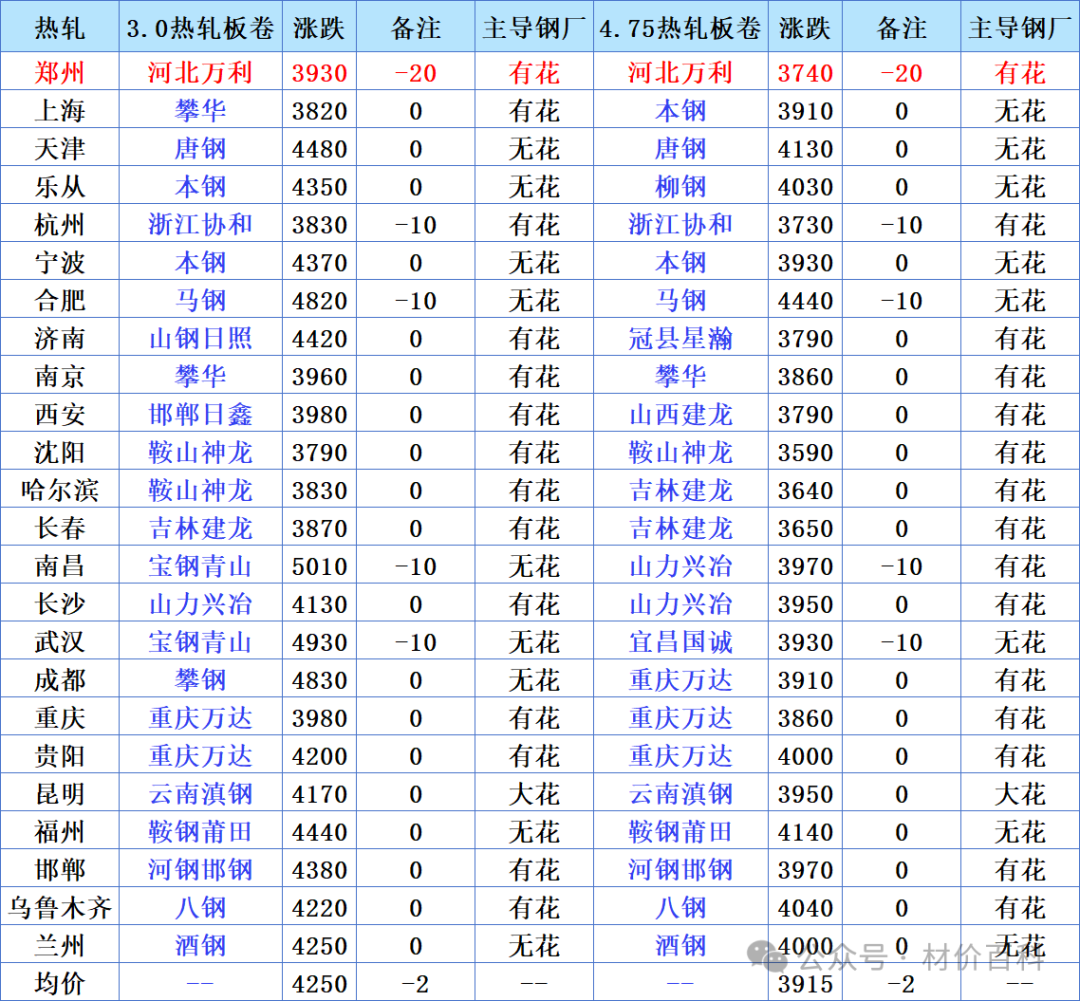This screenshot has width=1080, height=1001.
Task: Click the 合肥 city cell
Action: click(60, 300)
